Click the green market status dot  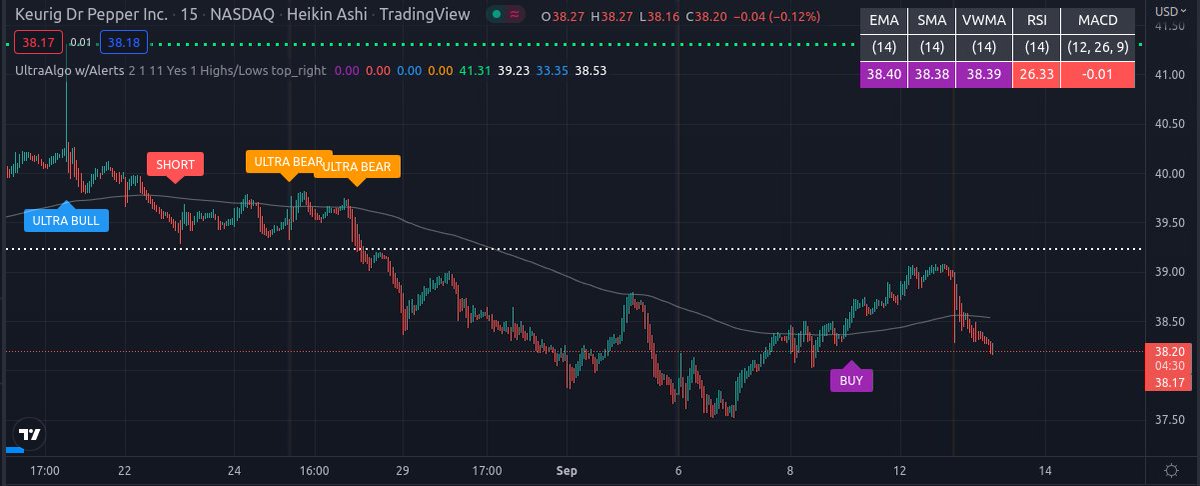coord(497,16)
